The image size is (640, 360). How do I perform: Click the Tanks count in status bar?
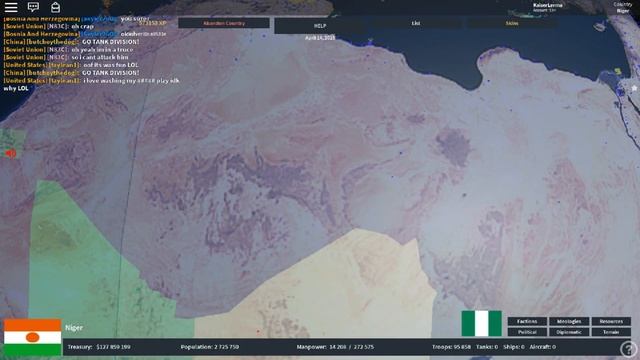point(487,347)
